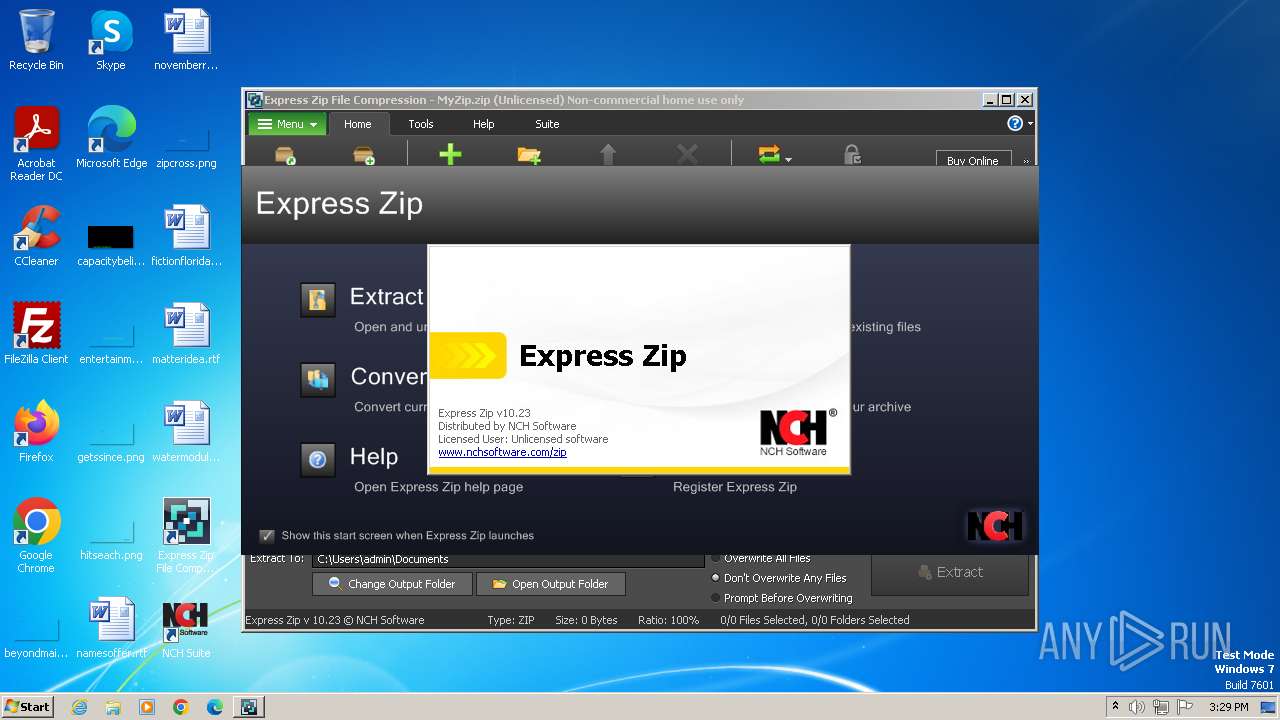Click the Open Express Zip help page text

pos(438,487)
